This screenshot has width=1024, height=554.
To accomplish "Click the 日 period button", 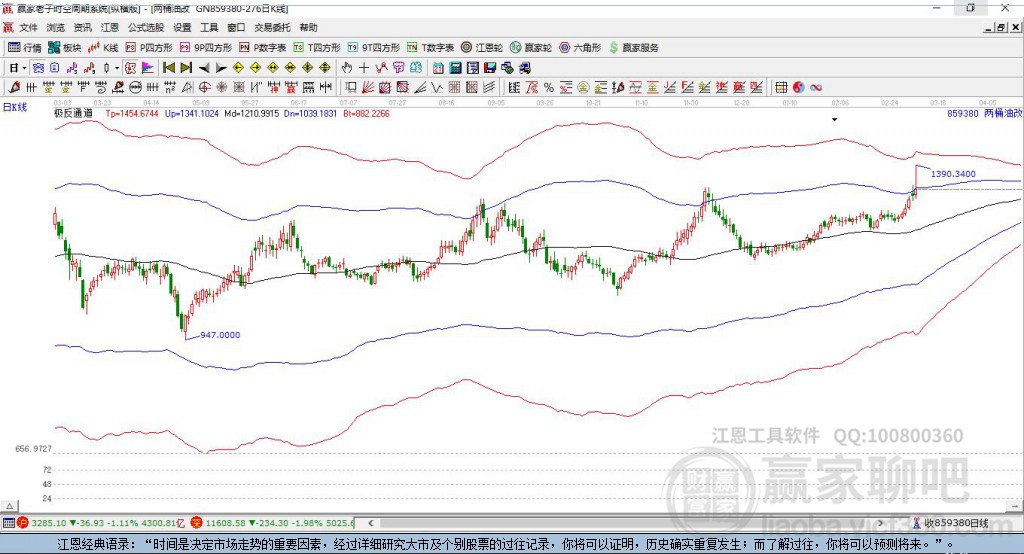I will [14, 68].
